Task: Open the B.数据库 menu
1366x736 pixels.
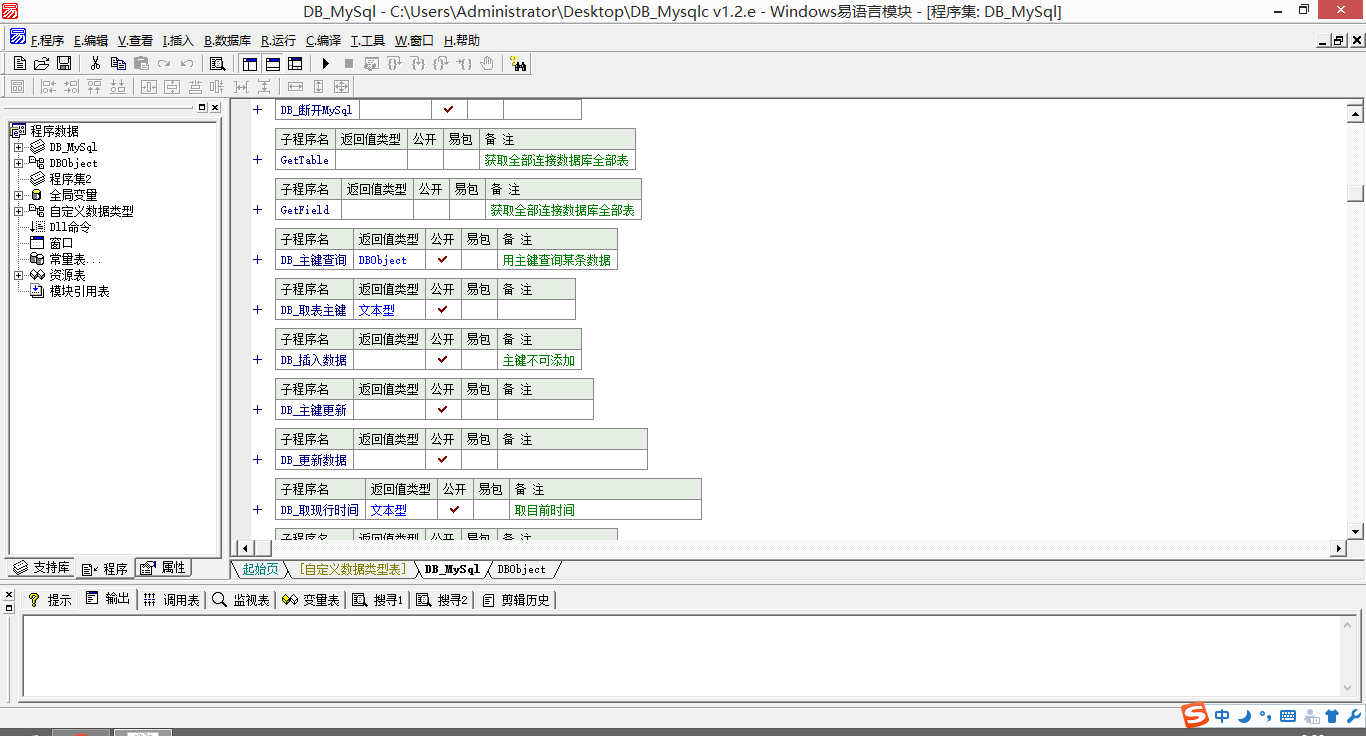Action: point(227,41)
